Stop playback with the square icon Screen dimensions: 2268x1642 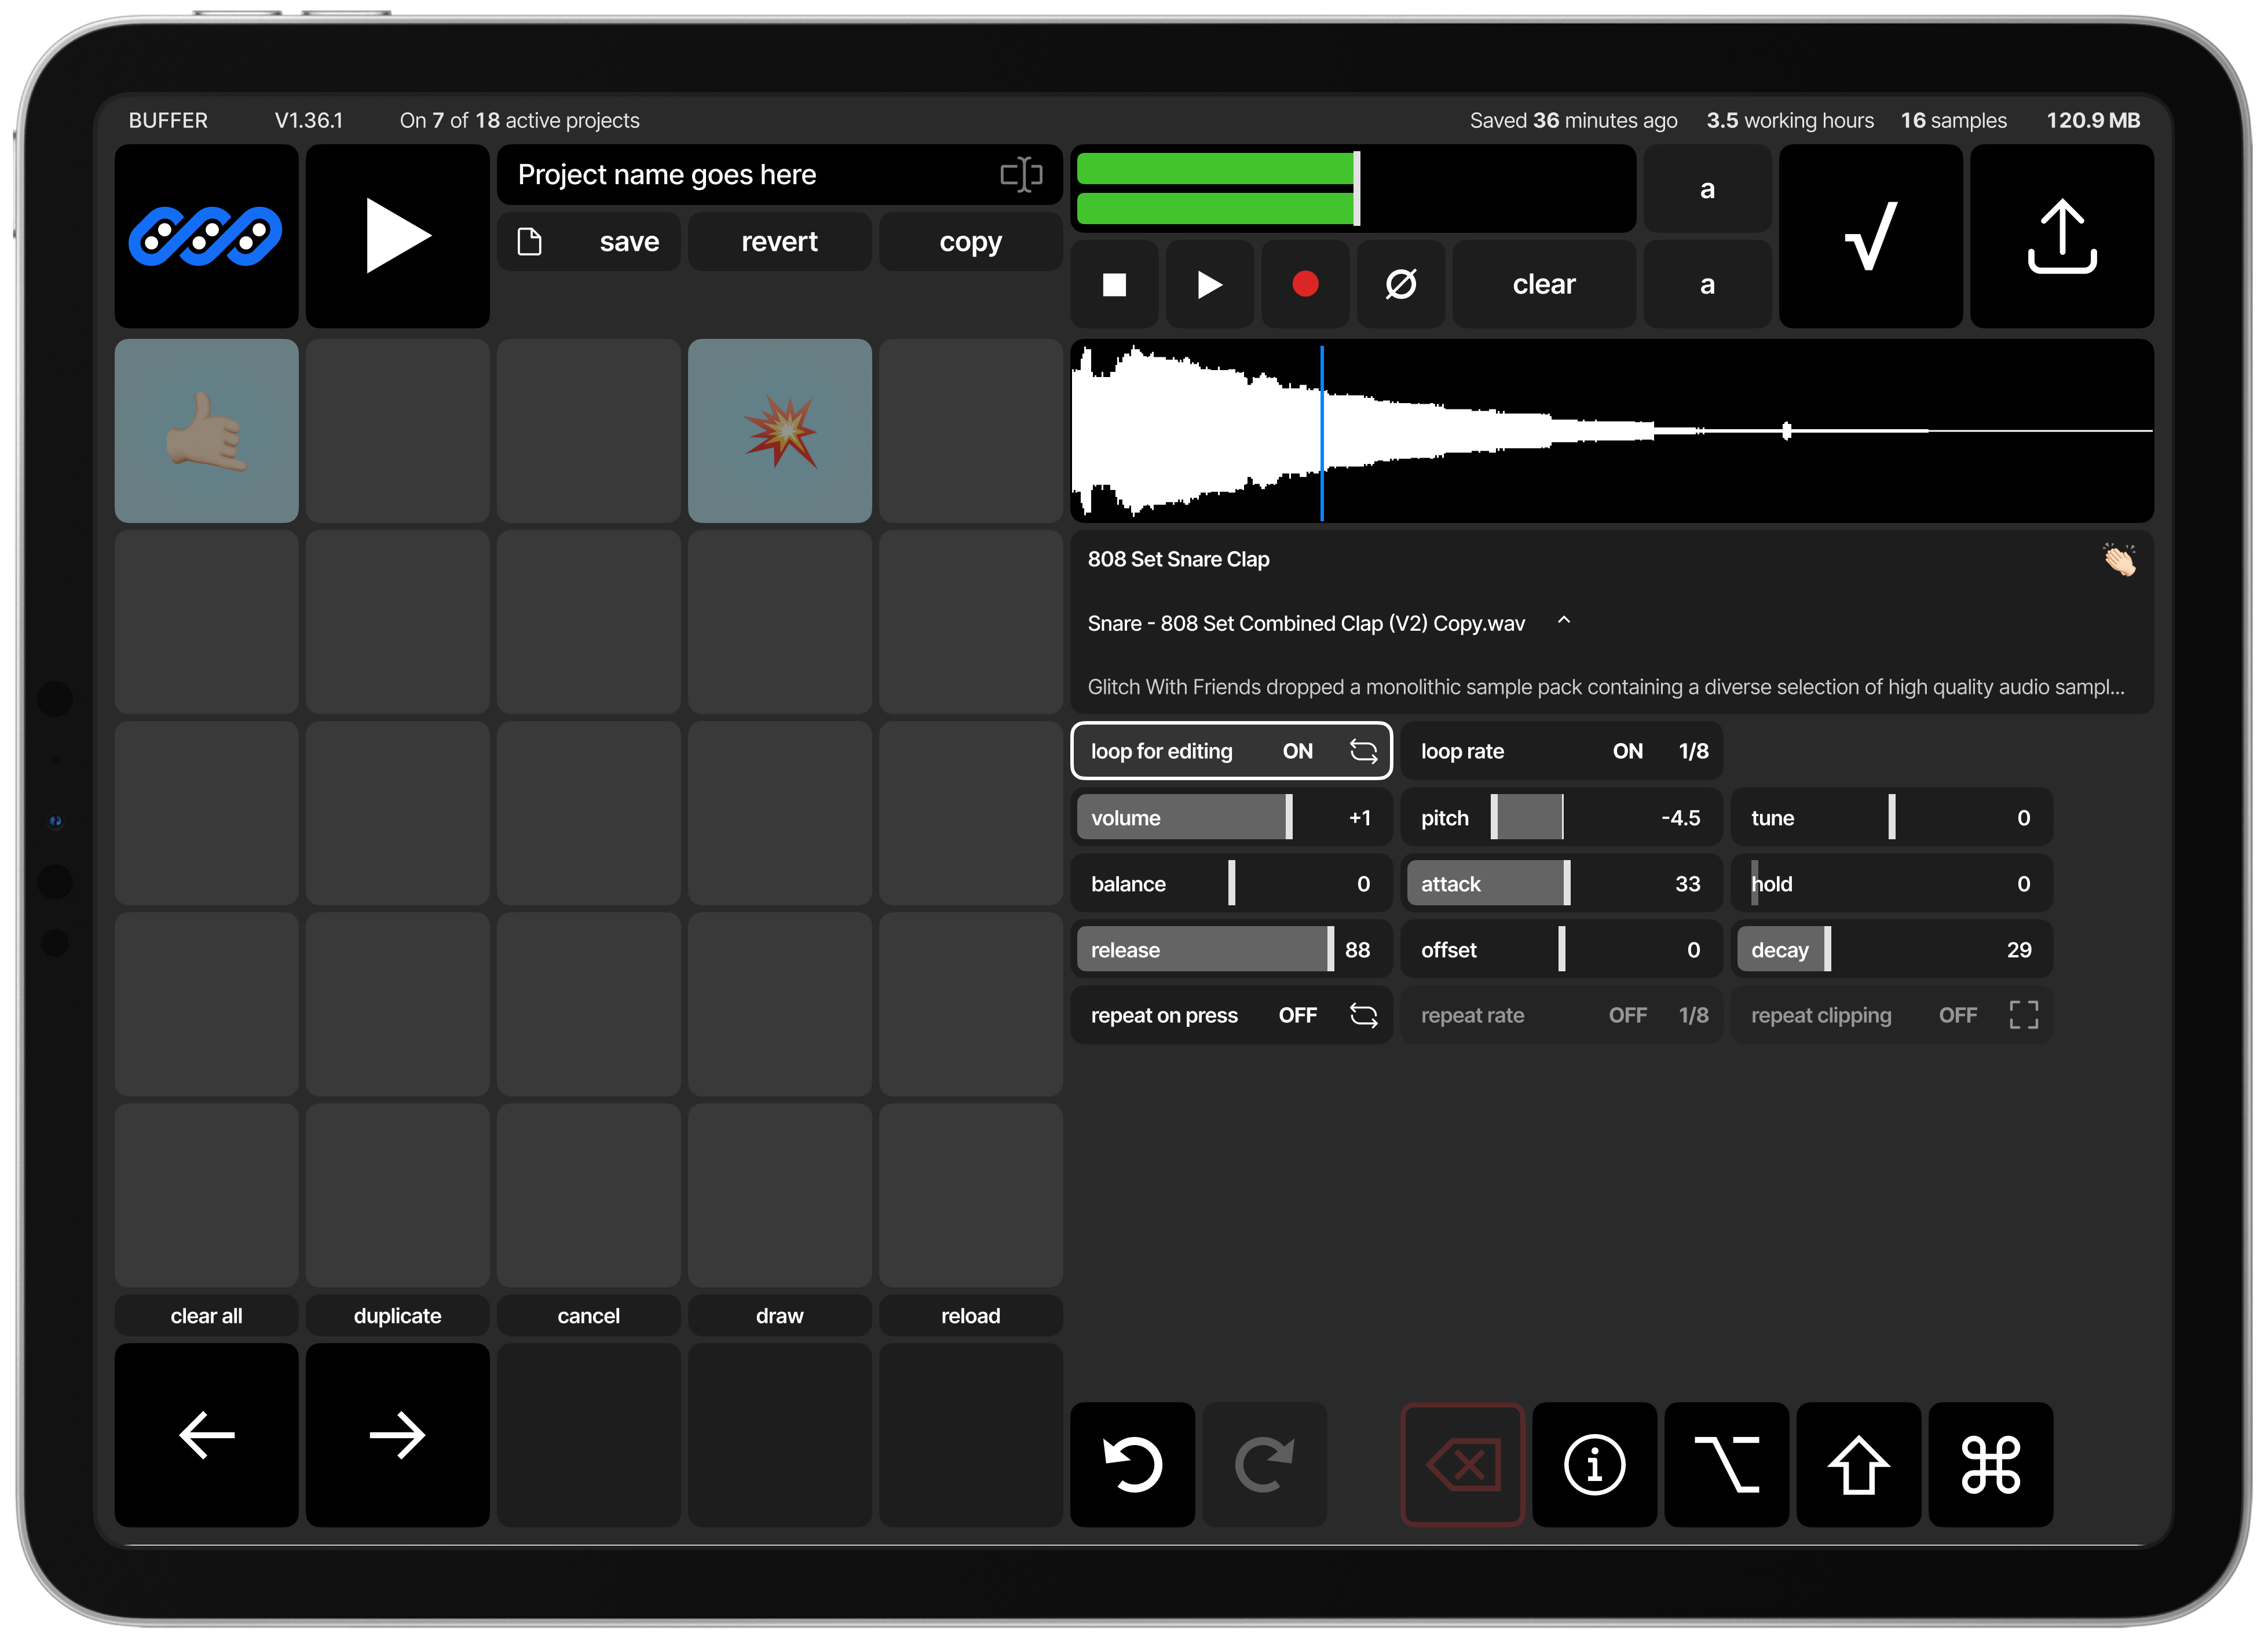point(1114,284)
